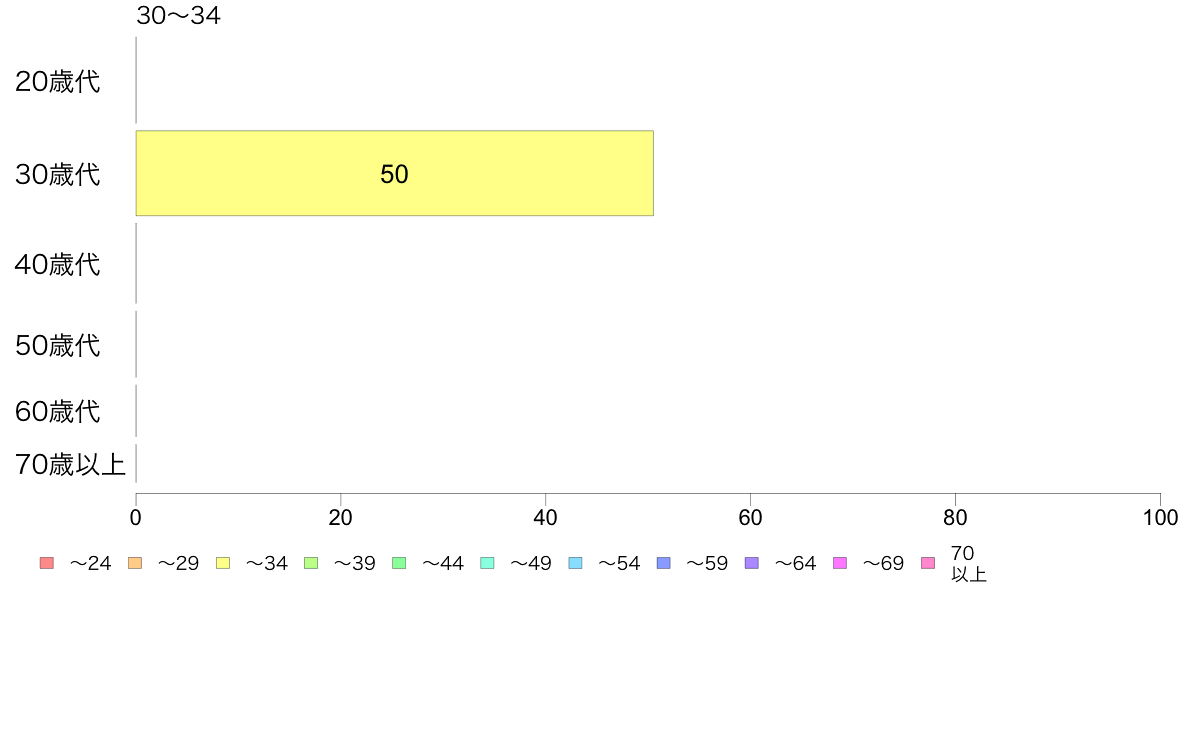The image size is (1188, 736).
Task: Select the 50歳代 axis label
Action: pos(58,346)
